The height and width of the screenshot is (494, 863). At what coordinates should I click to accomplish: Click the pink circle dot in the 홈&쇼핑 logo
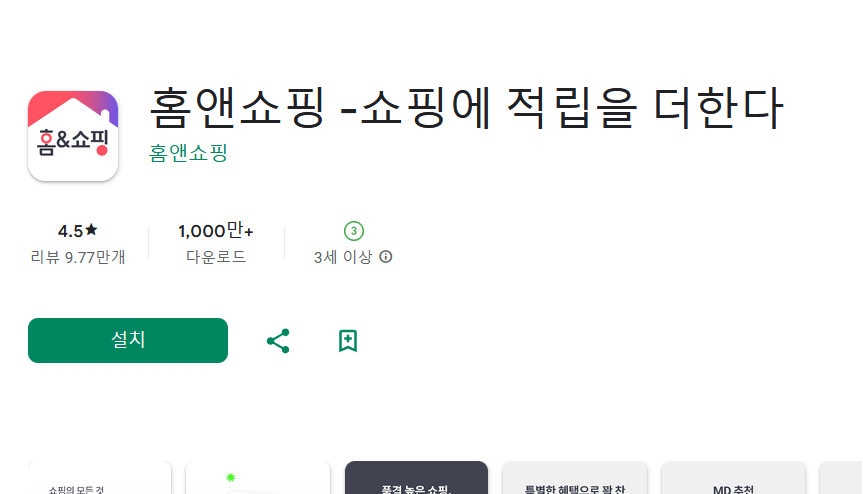102,150
